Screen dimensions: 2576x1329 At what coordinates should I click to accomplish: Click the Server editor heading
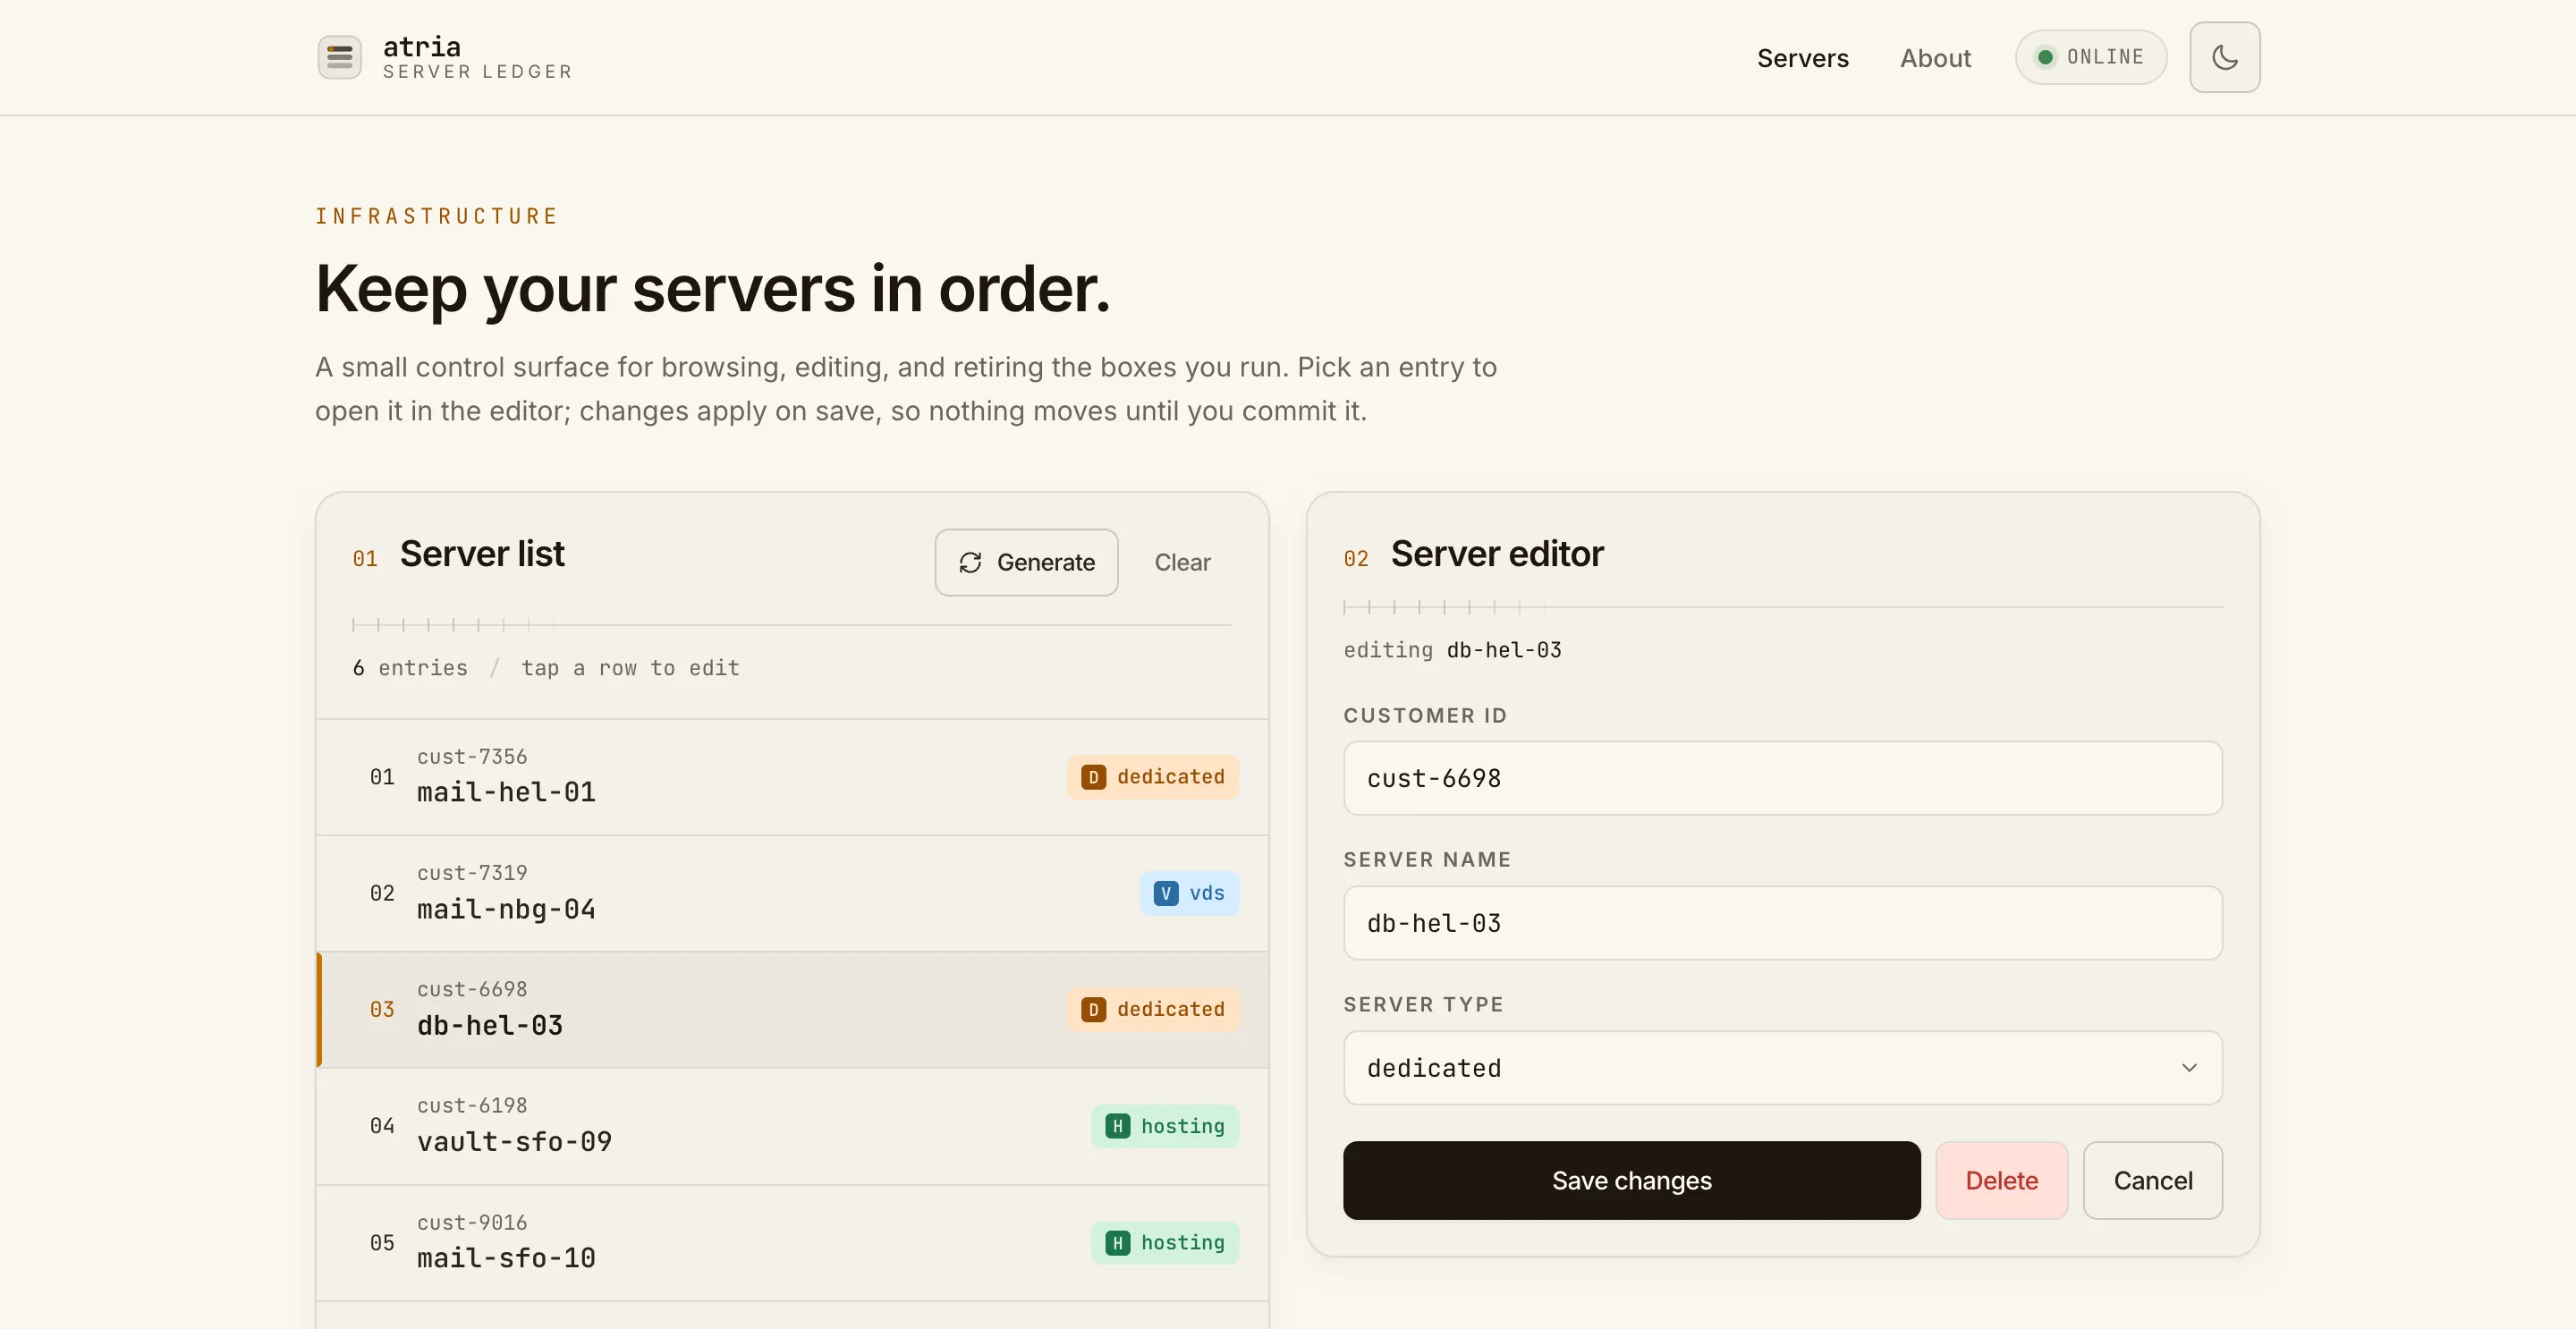coord(1497,553)
